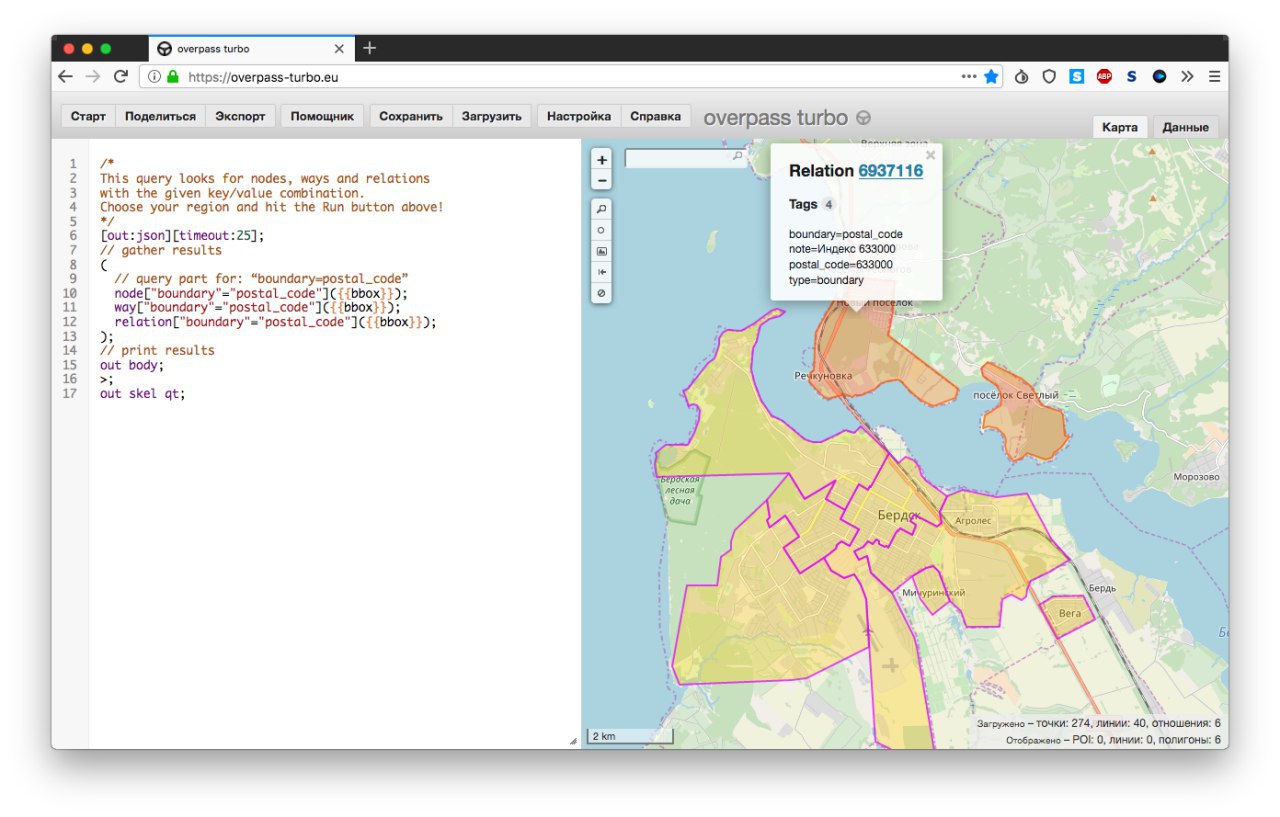Screen dimensions: 1280x817
Task: Click the Поделиться share button
Action: 160,116
